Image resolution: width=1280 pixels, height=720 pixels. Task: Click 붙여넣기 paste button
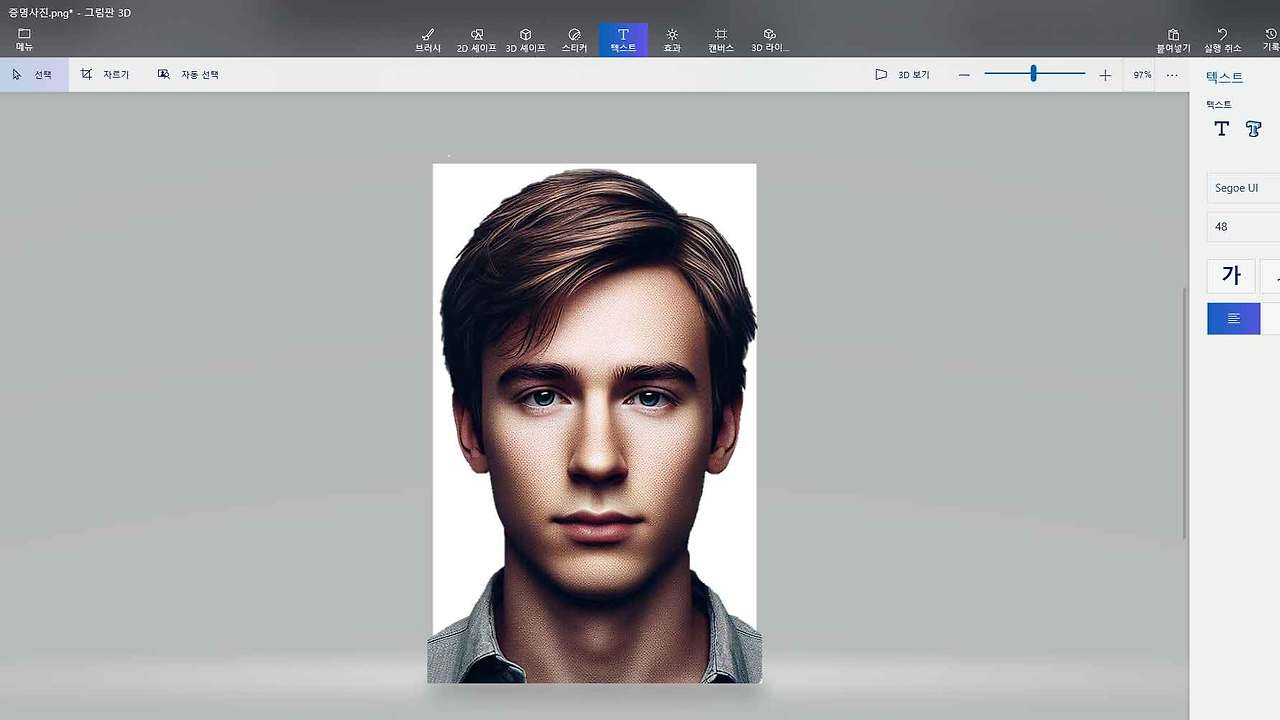click(x=1173, y=40)
